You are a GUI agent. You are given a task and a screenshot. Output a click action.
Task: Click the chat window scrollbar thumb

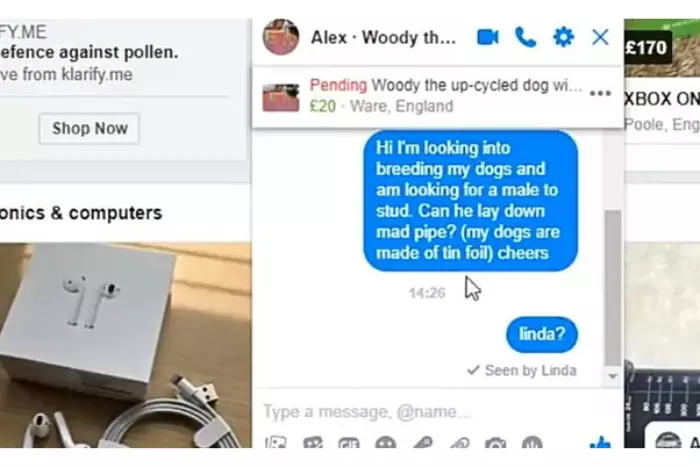613,288
